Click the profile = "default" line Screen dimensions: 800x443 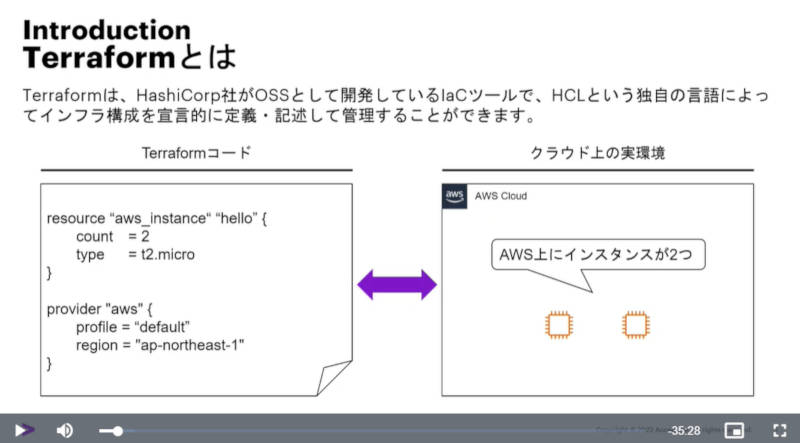click(x=133, y=327)
